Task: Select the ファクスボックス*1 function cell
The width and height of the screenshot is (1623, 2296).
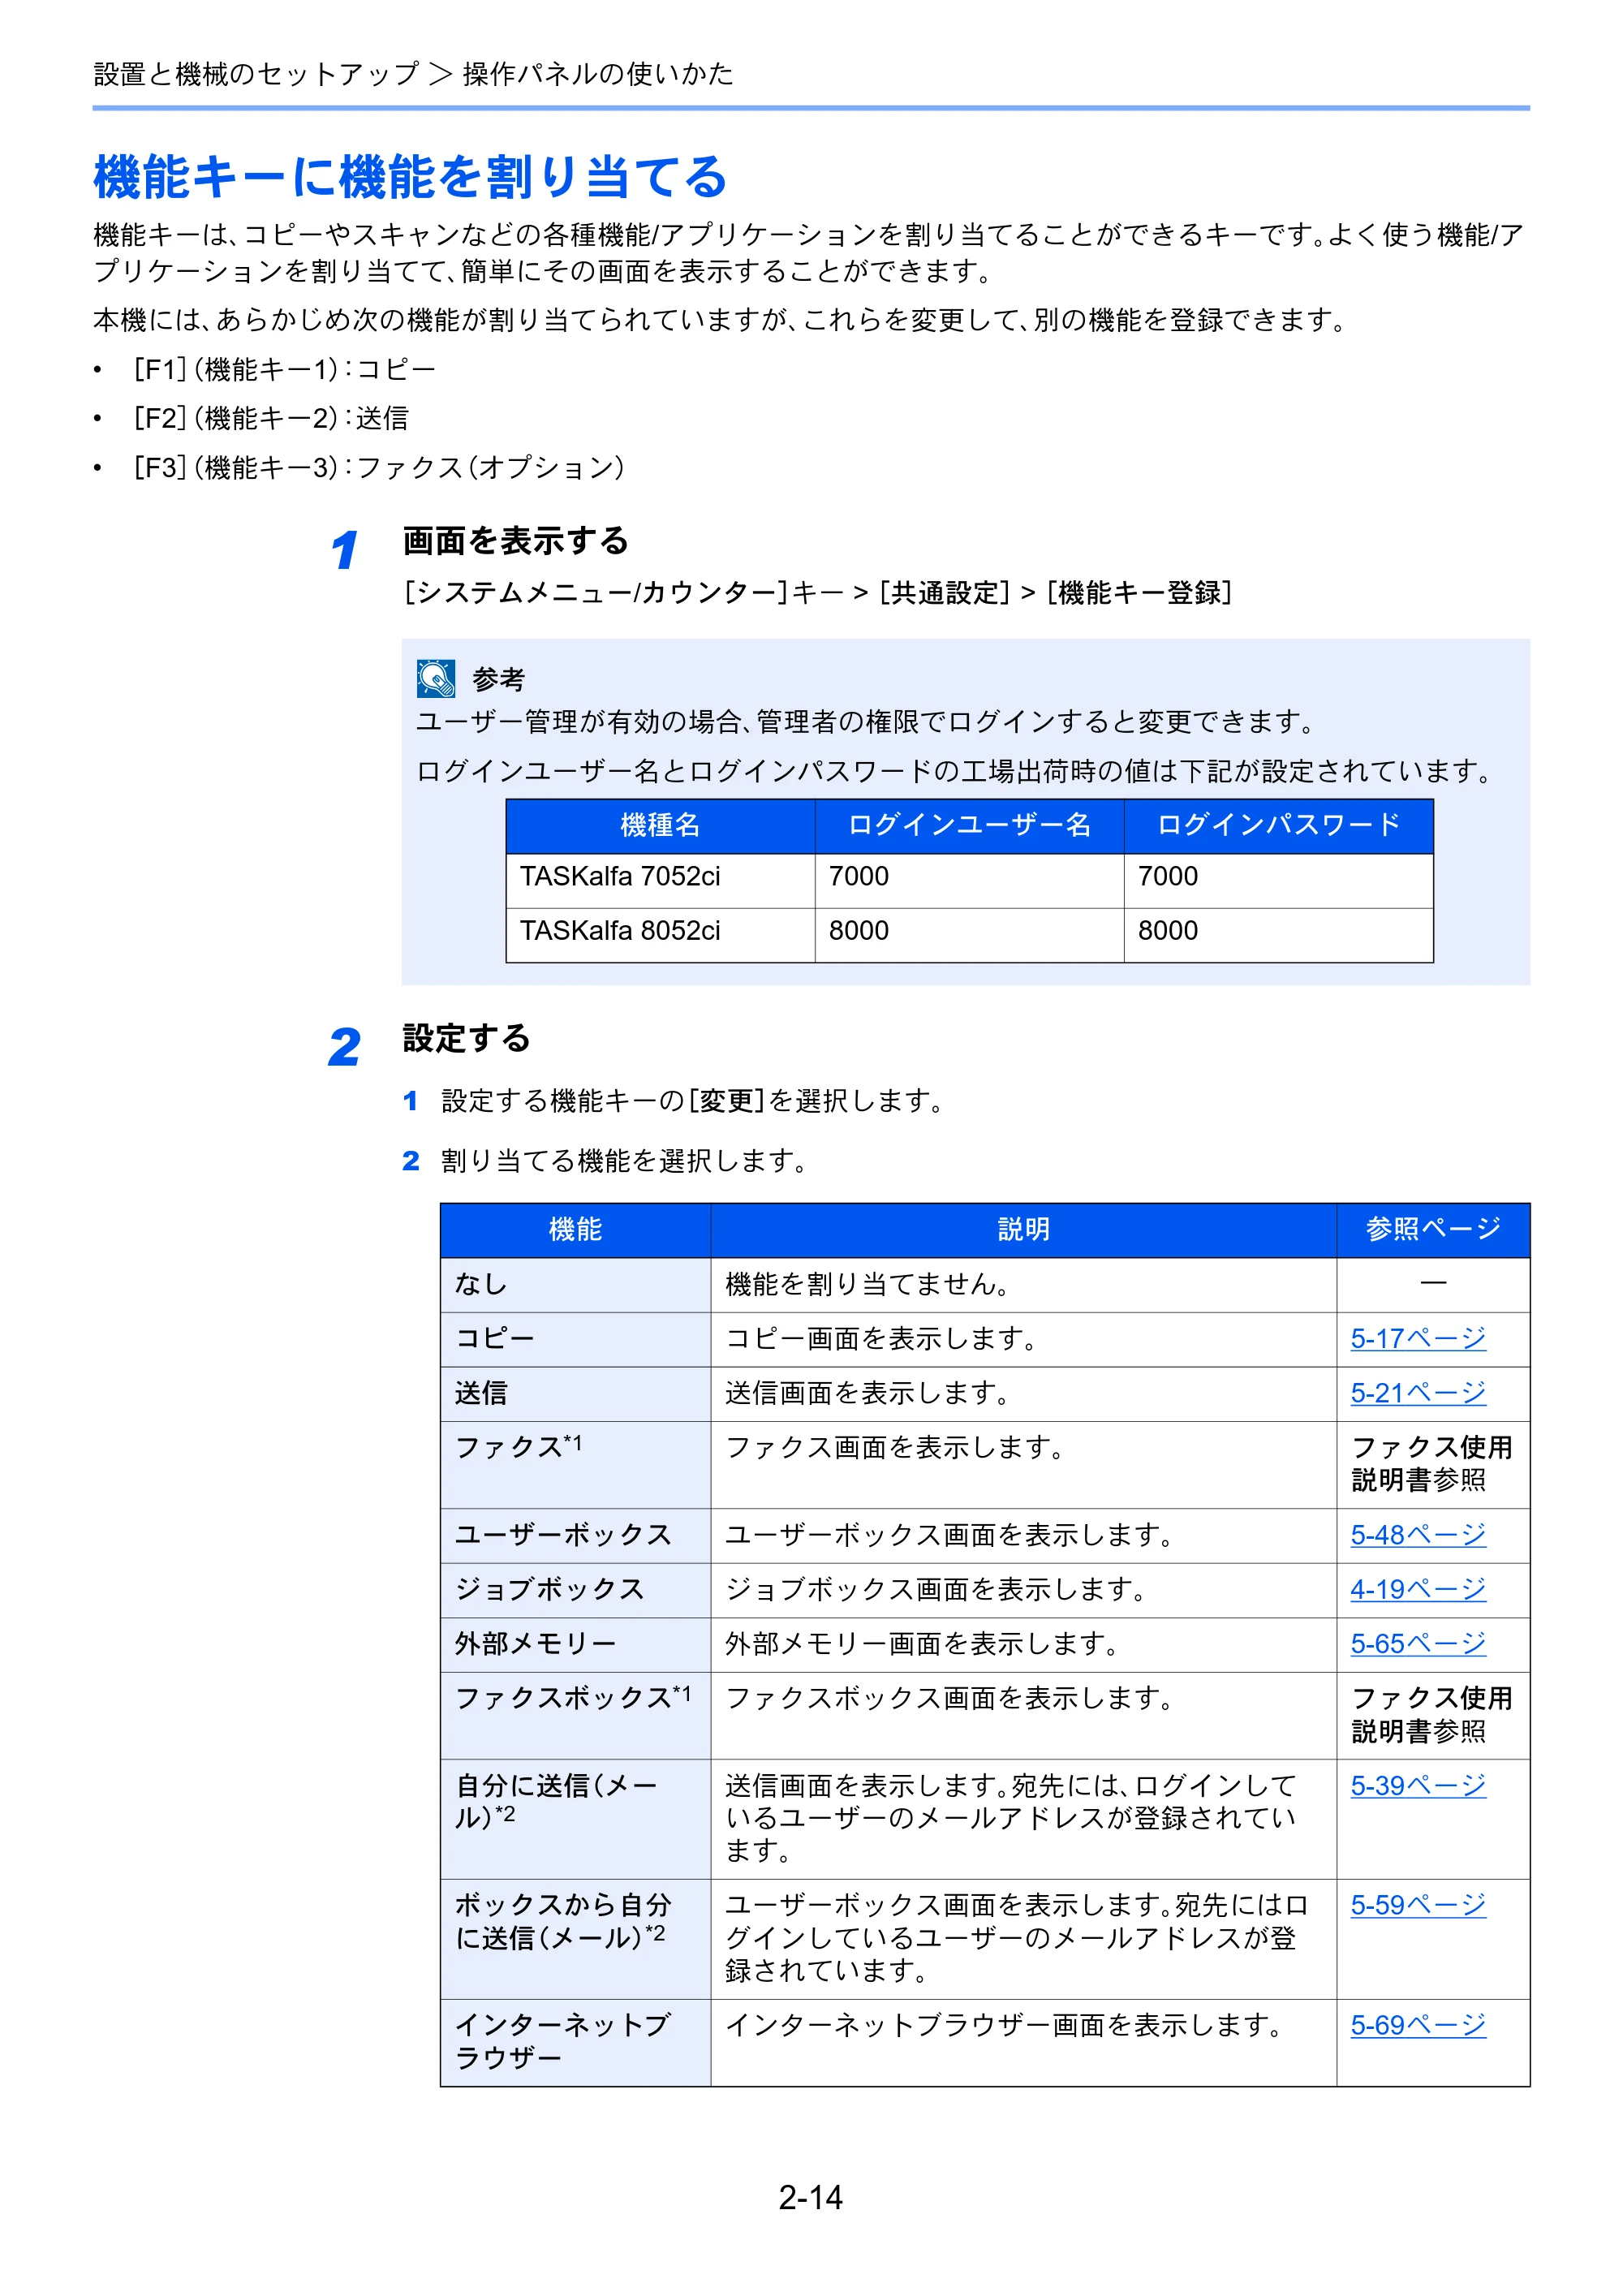Action: click(x=575, y=1715)
